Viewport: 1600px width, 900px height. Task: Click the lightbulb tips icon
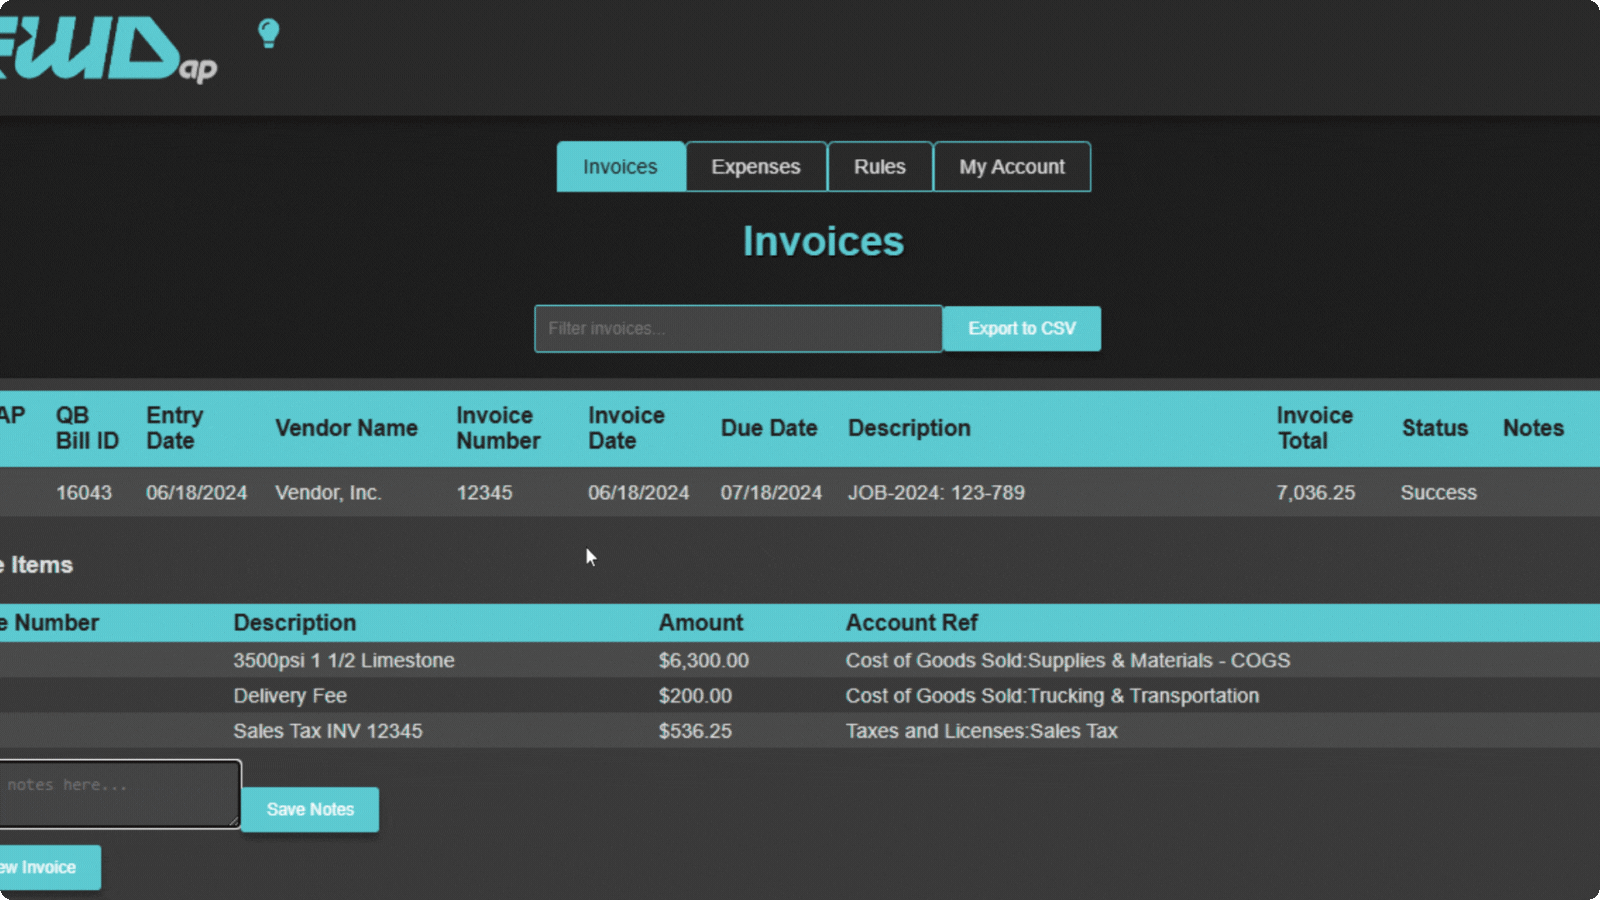click(268, 34)
